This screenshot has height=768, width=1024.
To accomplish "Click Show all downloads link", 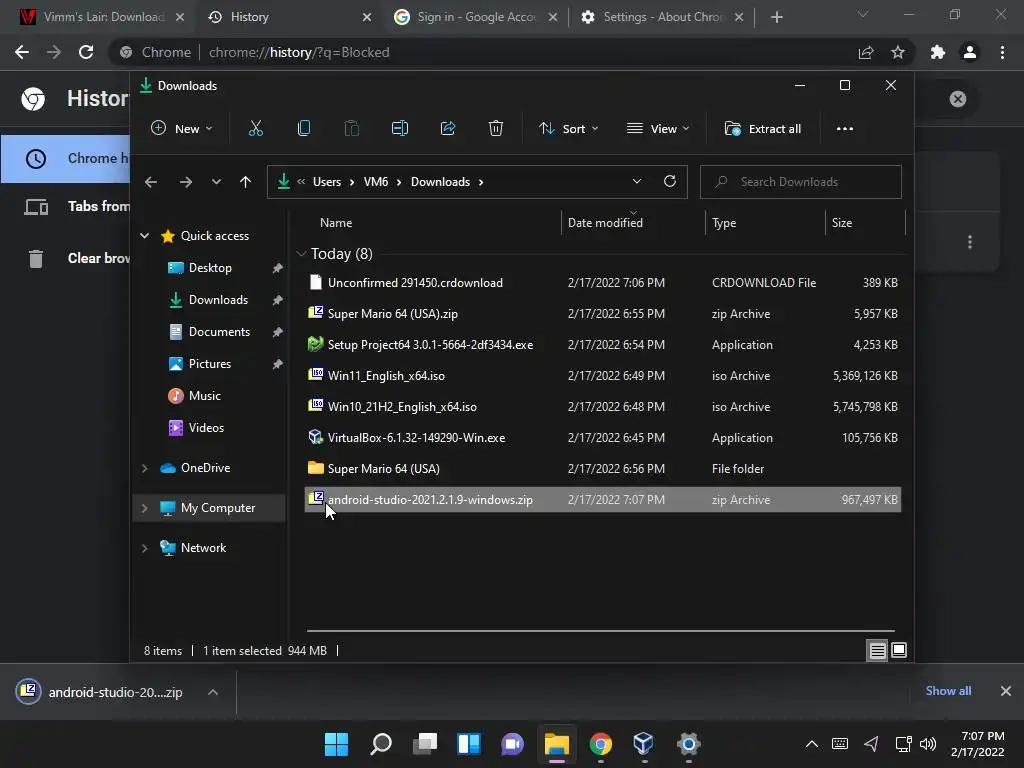I will (x=948, y=691).
